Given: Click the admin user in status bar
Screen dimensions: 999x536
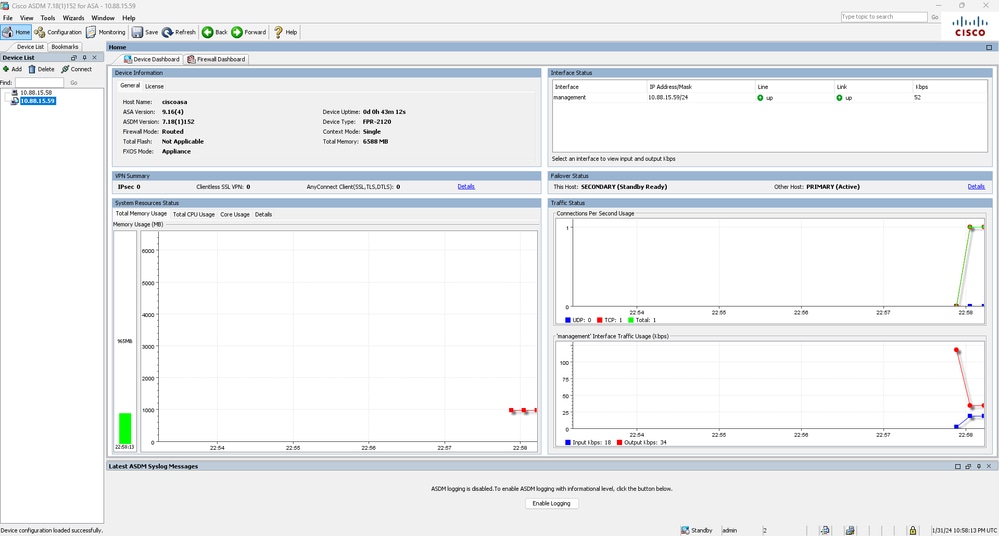Looking at the screenshot, I should 729,530.
